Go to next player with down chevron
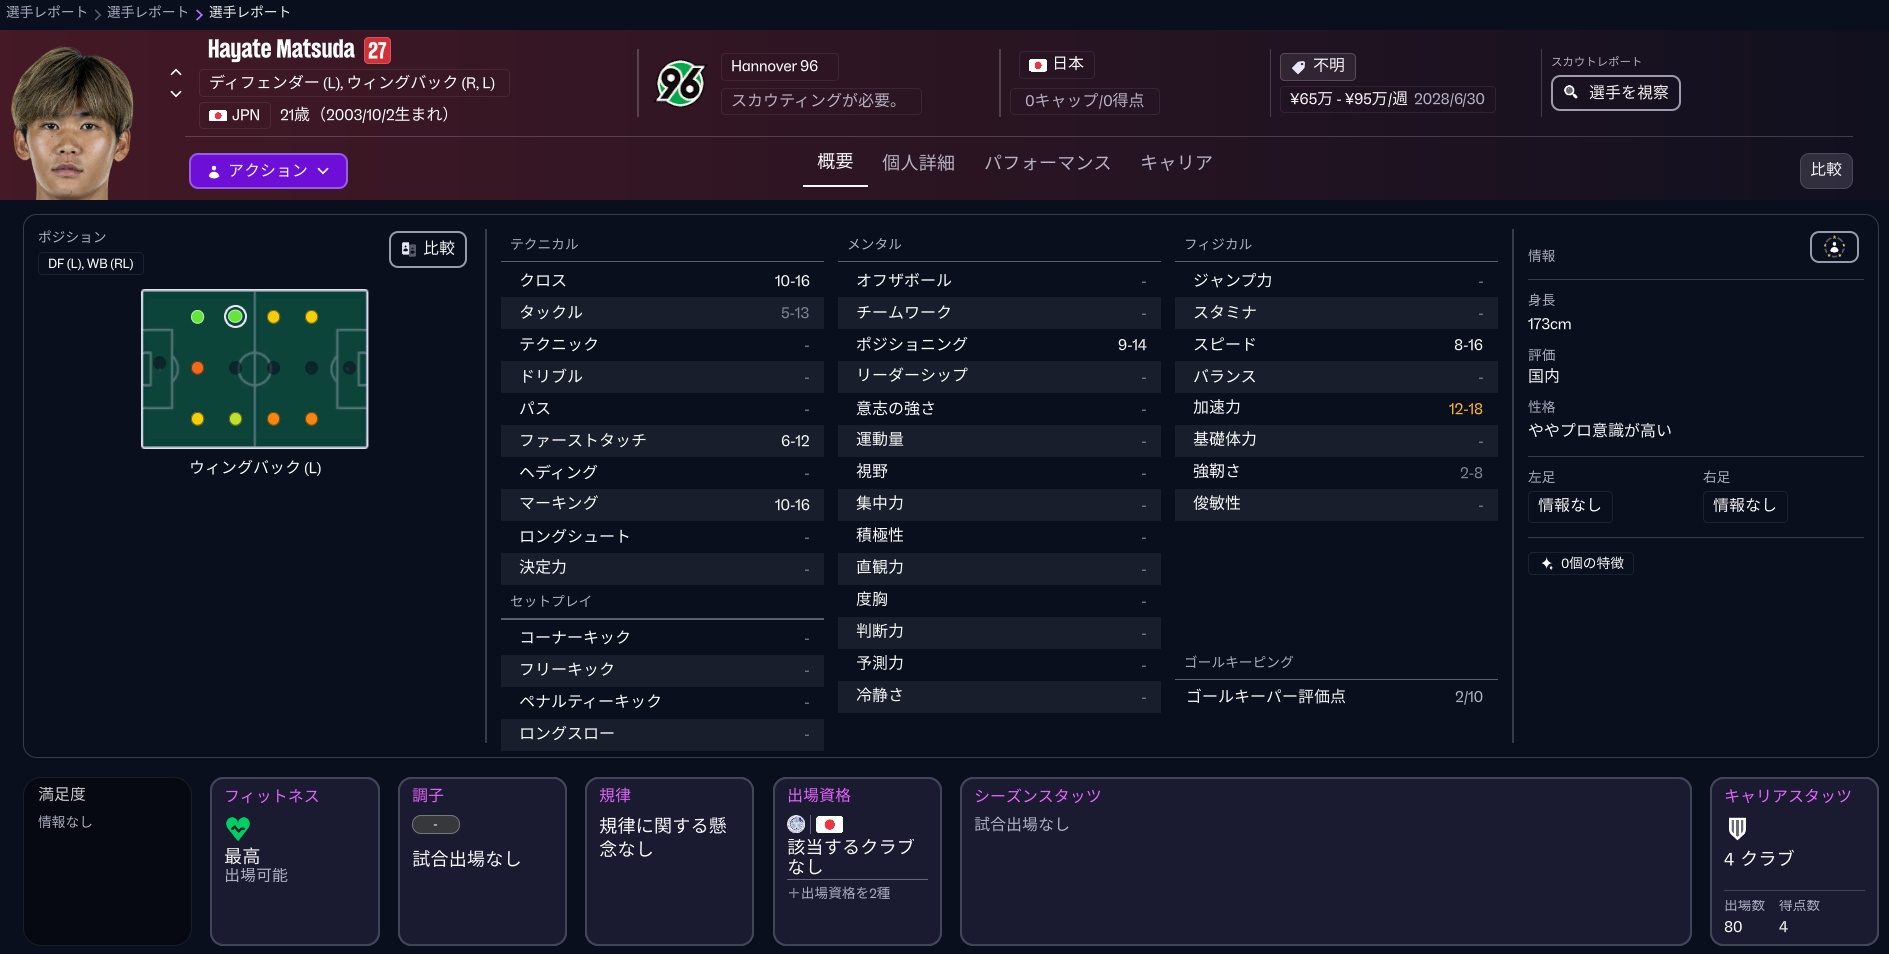 coord(176,94)
